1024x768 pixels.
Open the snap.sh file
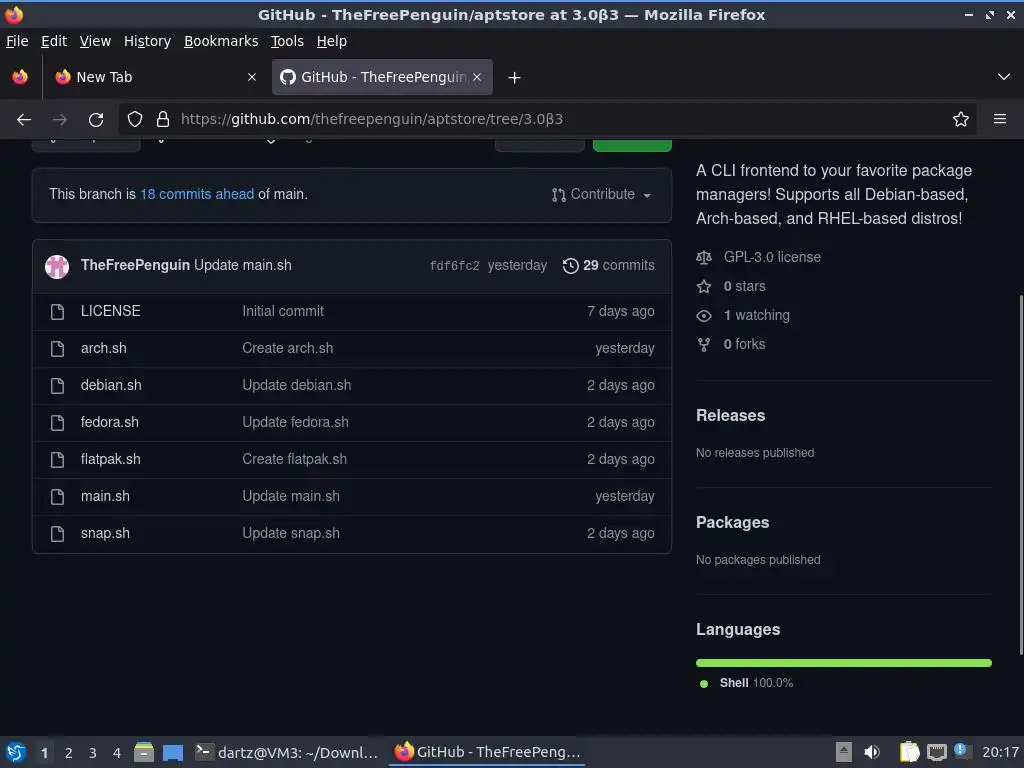[x=105, y=533]
